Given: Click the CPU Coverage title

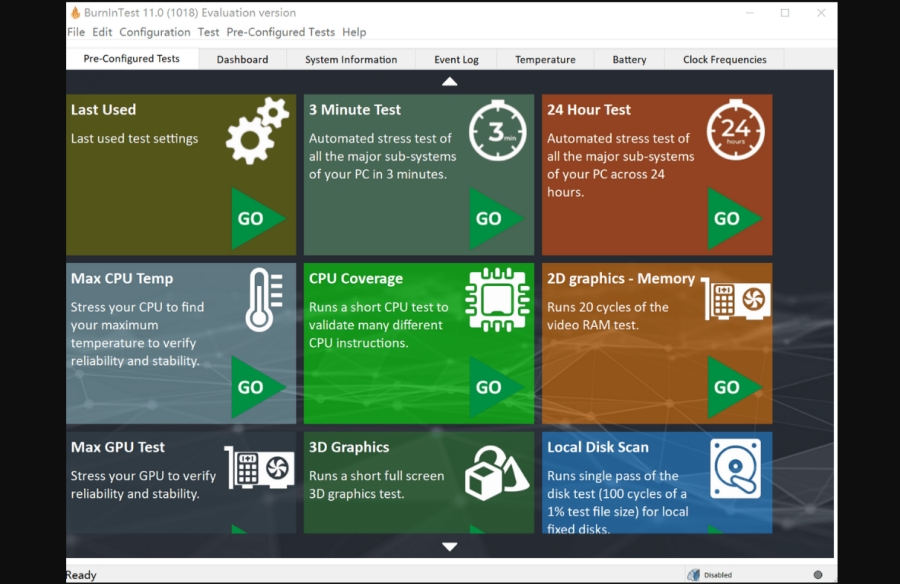Looking at the screenshot, I should (356, 279).
